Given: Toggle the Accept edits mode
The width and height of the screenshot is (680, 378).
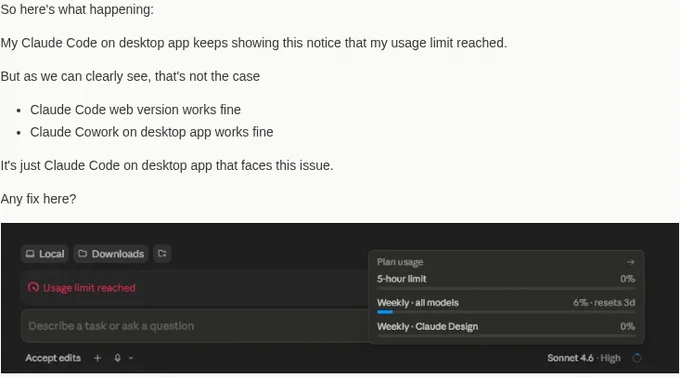Looking at the screenshot, I should pyautogui.click(x=53, y=358).
